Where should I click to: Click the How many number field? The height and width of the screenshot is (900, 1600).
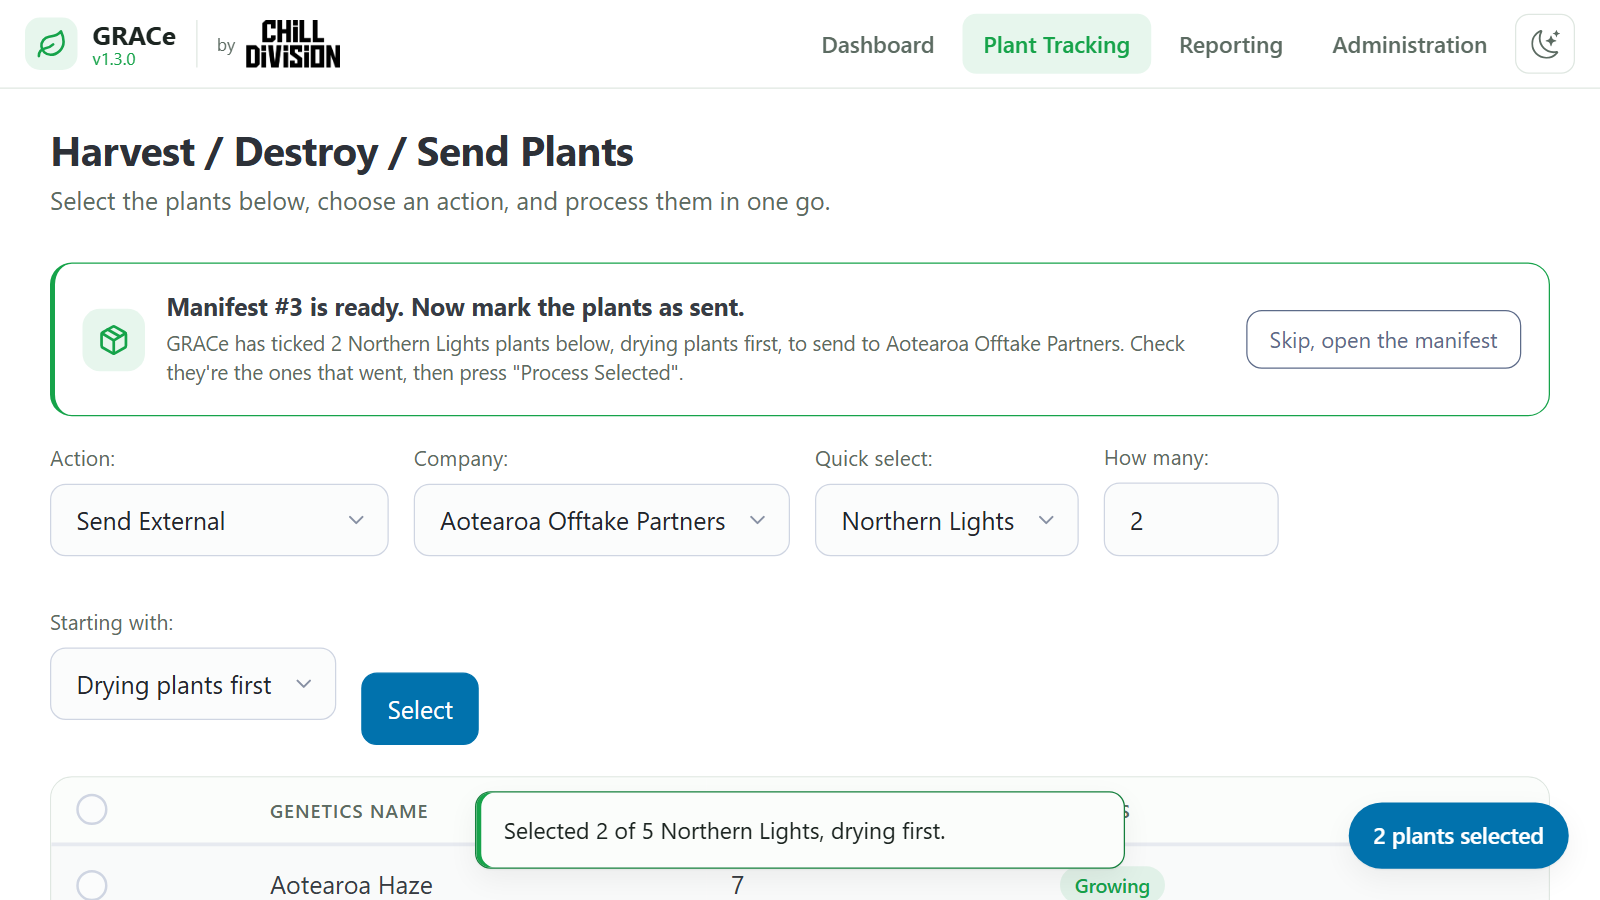[x=1191, y=520]
